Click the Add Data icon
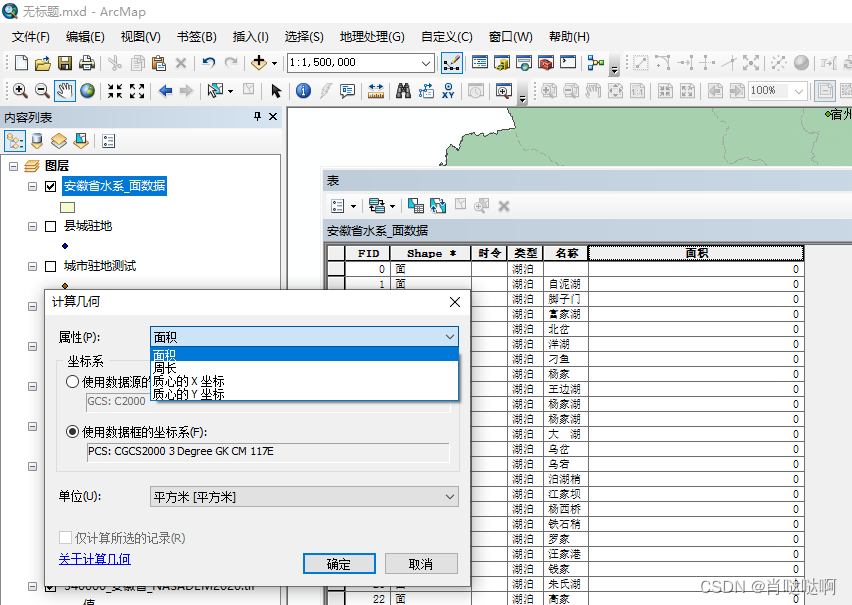The image size is (852, 605). [259, 63]
